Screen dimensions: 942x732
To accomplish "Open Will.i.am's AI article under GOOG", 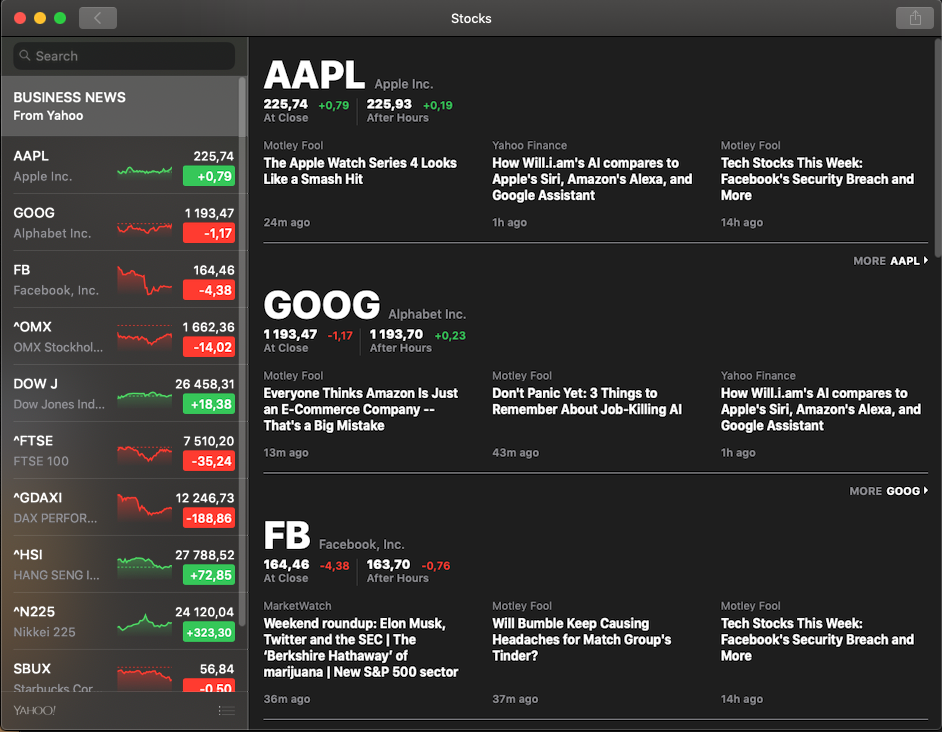I will click(821, 409).
